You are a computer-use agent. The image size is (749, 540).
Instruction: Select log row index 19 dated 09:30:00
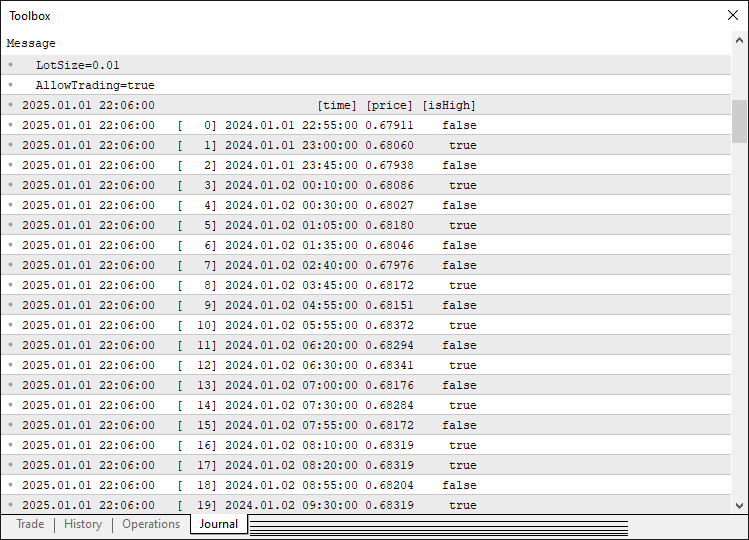pyautogui.click(x=366, y=505)
